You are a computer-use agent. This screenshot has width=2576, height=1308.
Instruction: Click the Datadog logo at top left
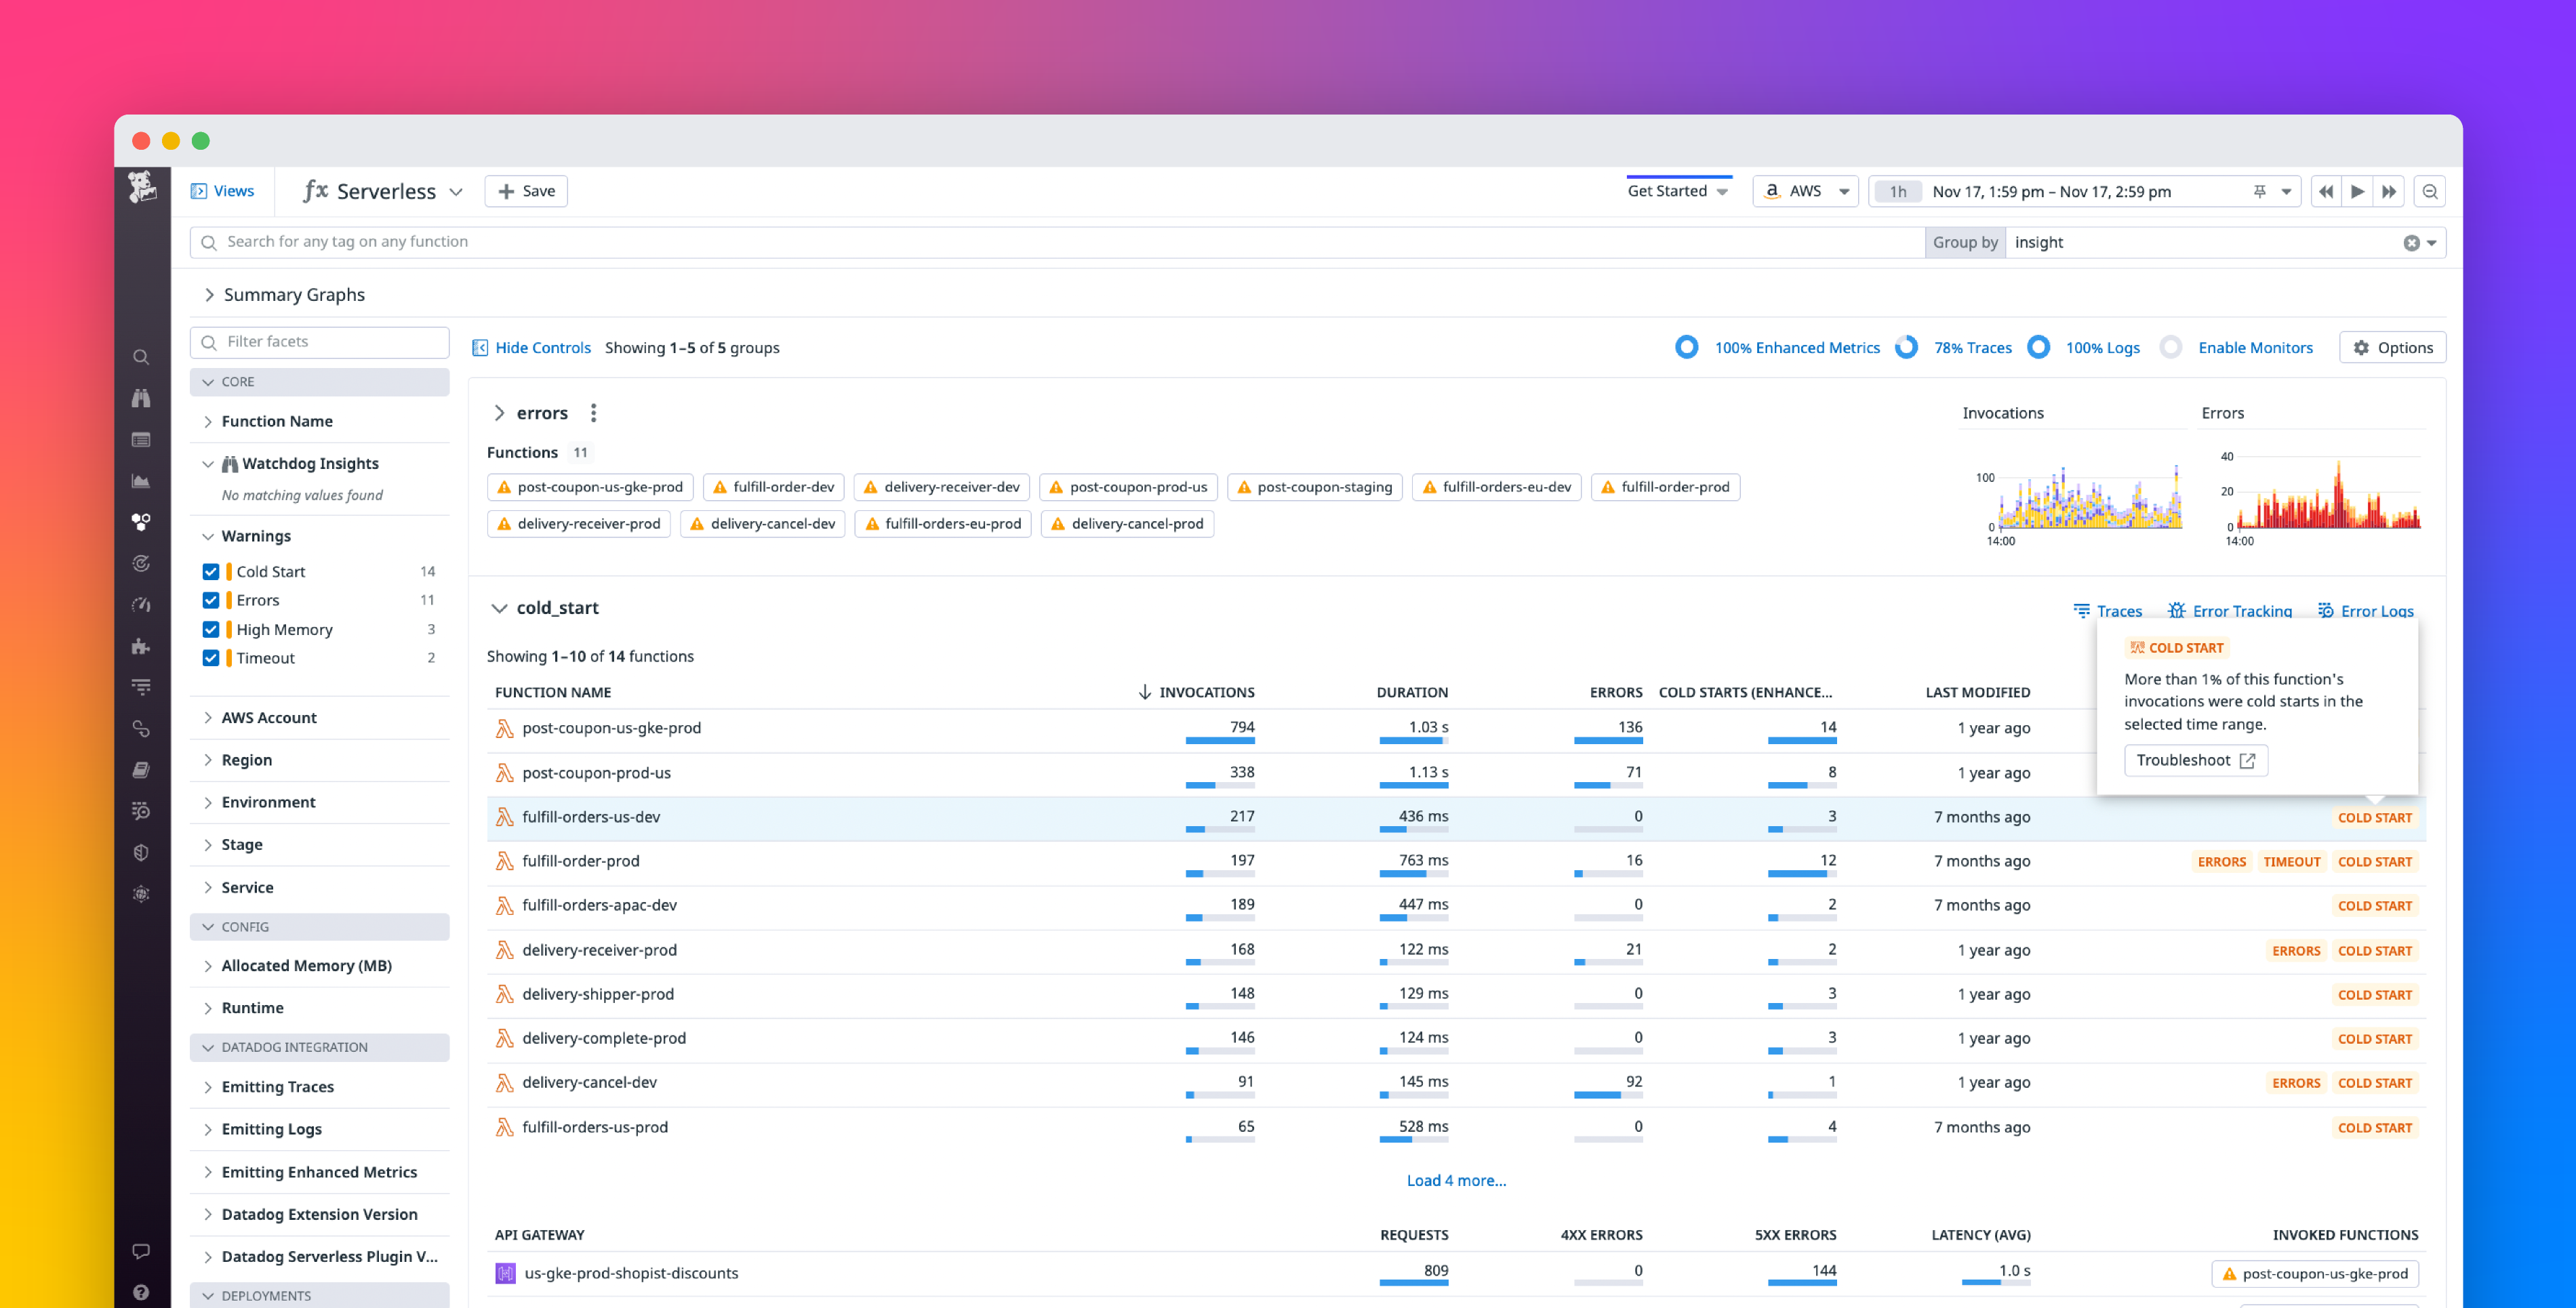click(141, 188)
